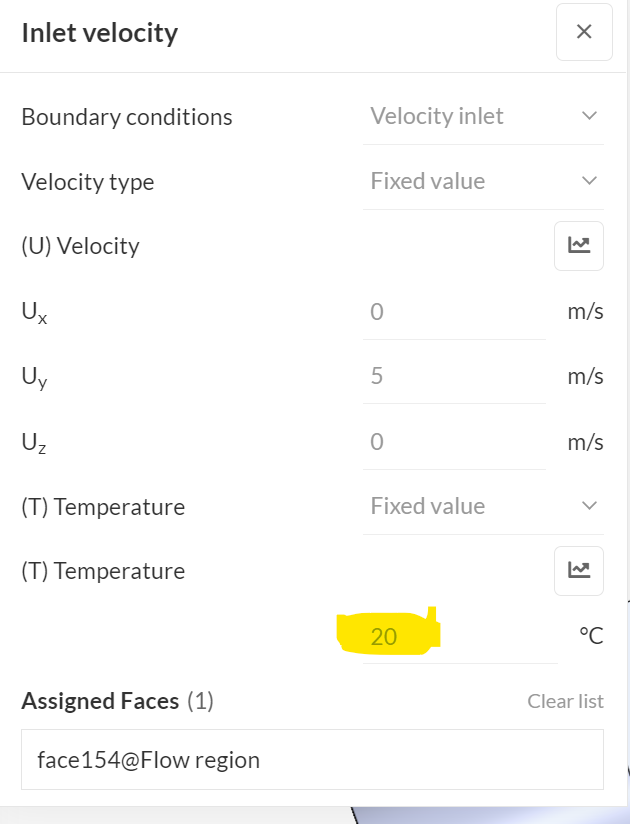Select the Uz velocity input field
Viewport: 630px width, 824px height.
tap(454, 442)
